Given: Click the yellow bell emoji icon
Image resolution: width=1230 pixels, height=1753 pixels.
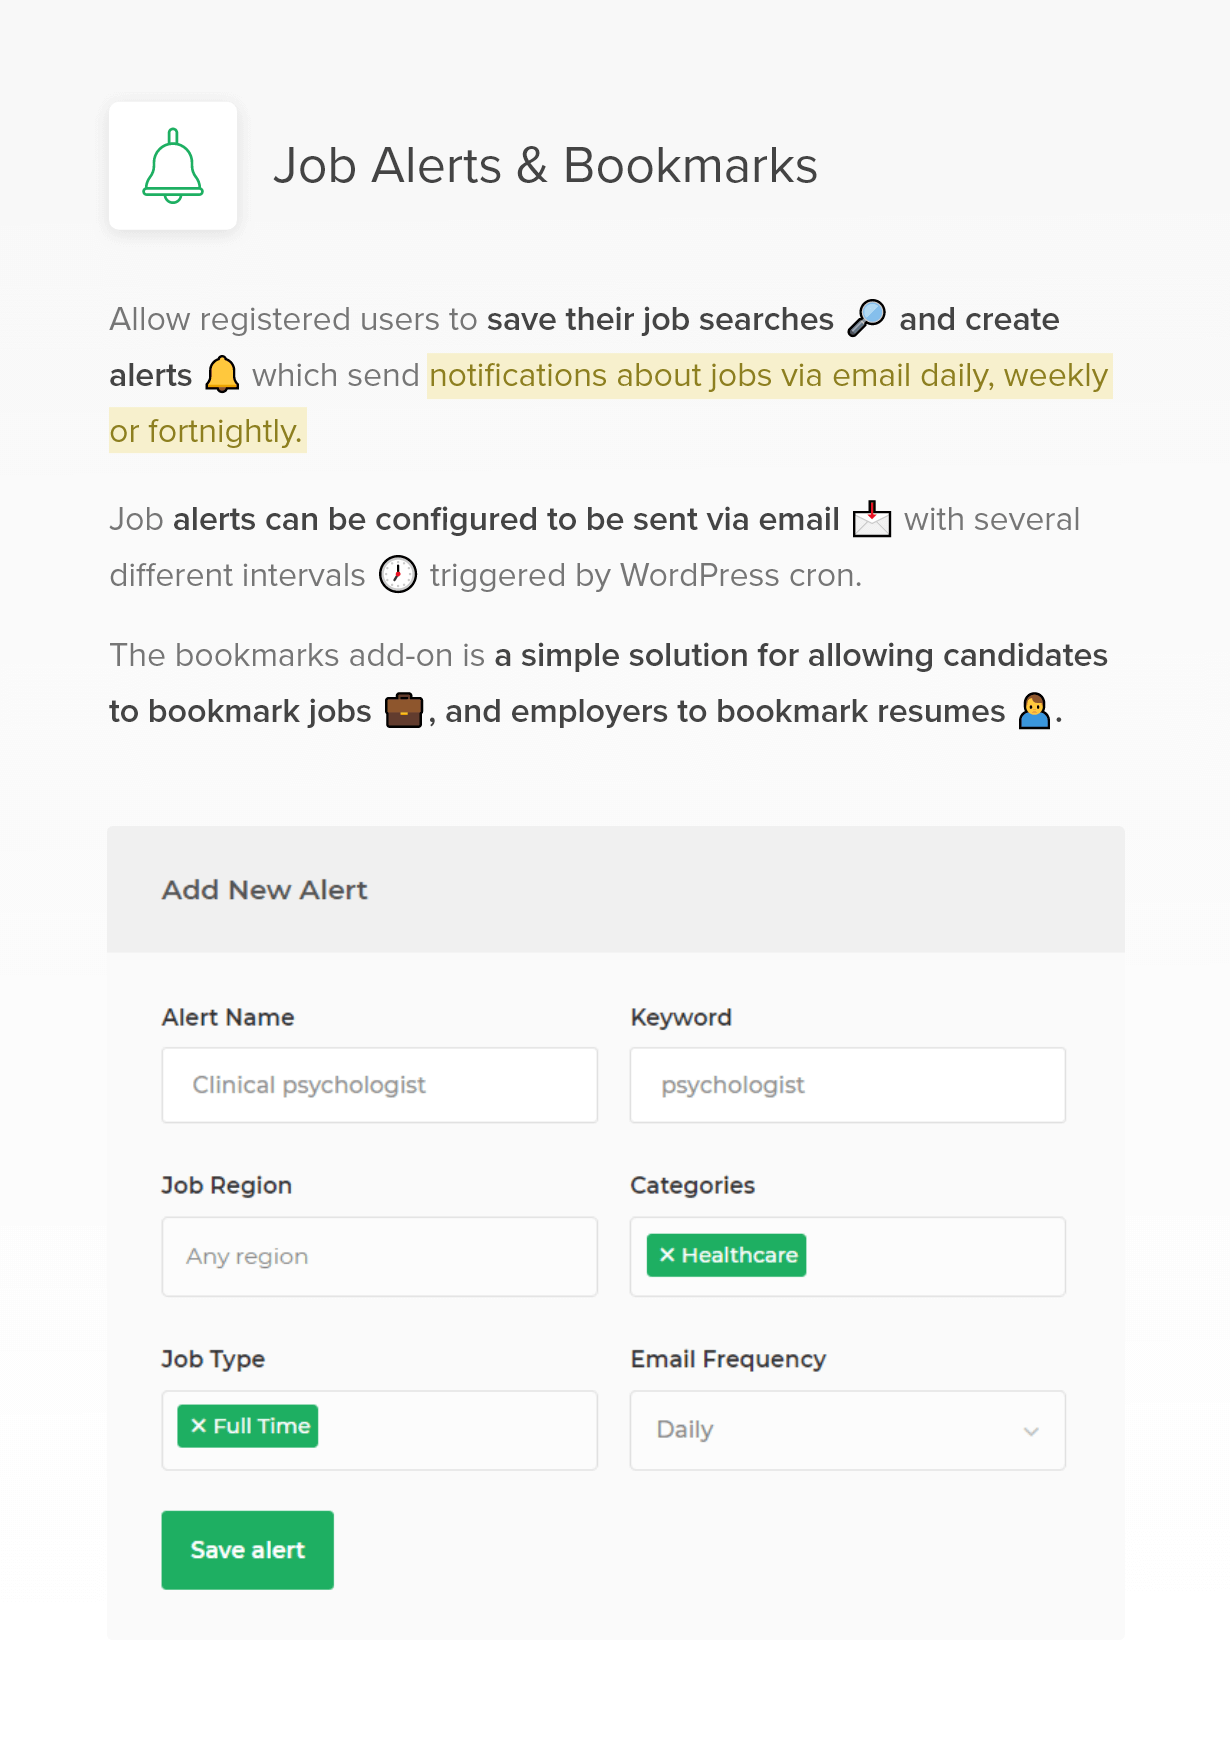Looking at the screenshot, I should pyautogui.click(x=222, y=375).
